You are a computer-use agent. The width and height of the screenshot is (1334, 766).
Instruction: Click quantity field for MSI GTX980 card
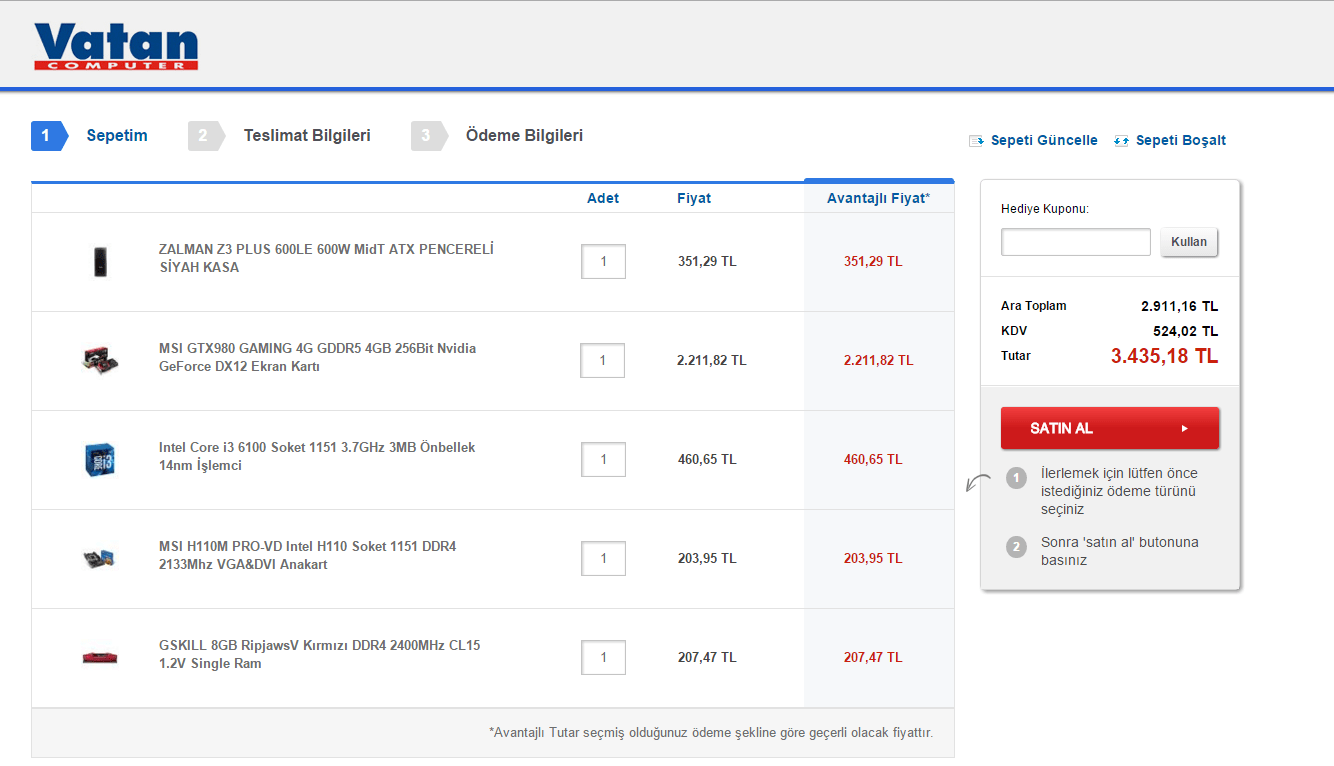603,360
